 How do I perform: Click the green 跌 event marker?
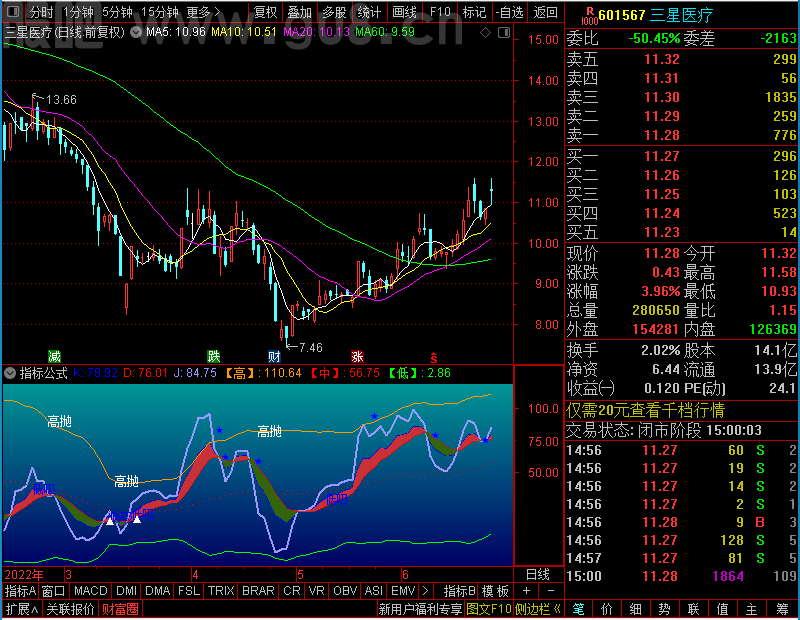pos(214,356)
